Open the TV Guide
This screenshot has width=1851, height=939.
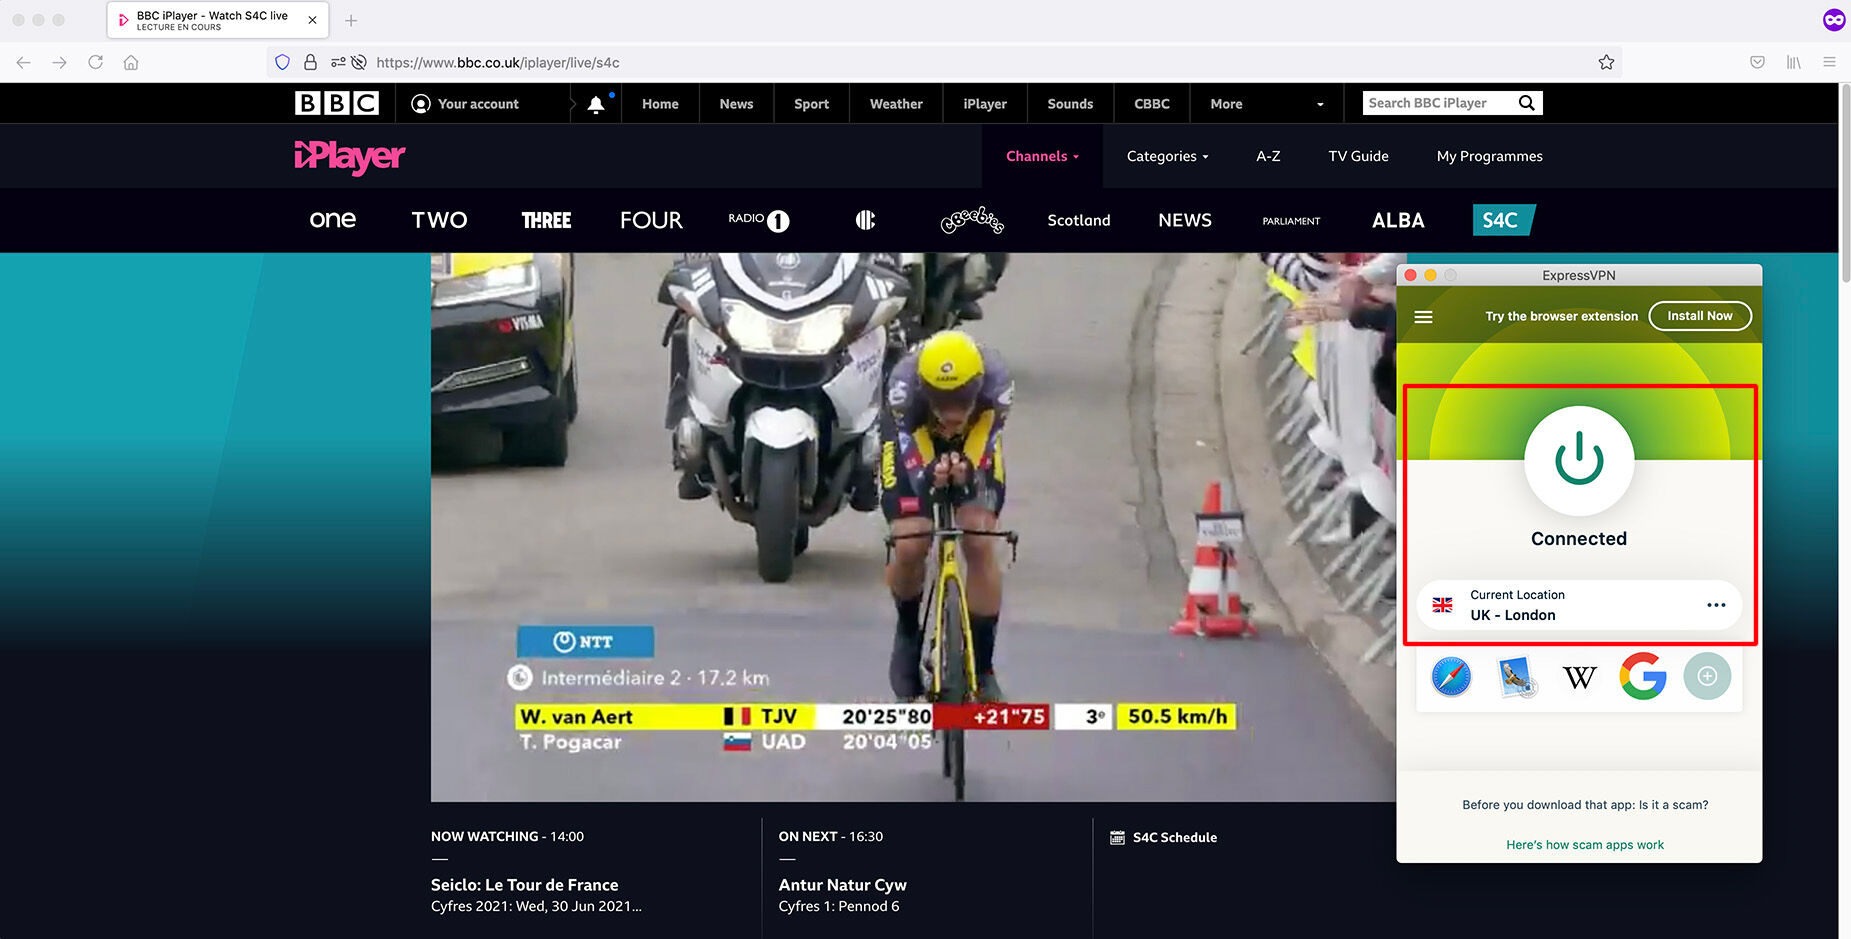click(x=1358, y=156)
